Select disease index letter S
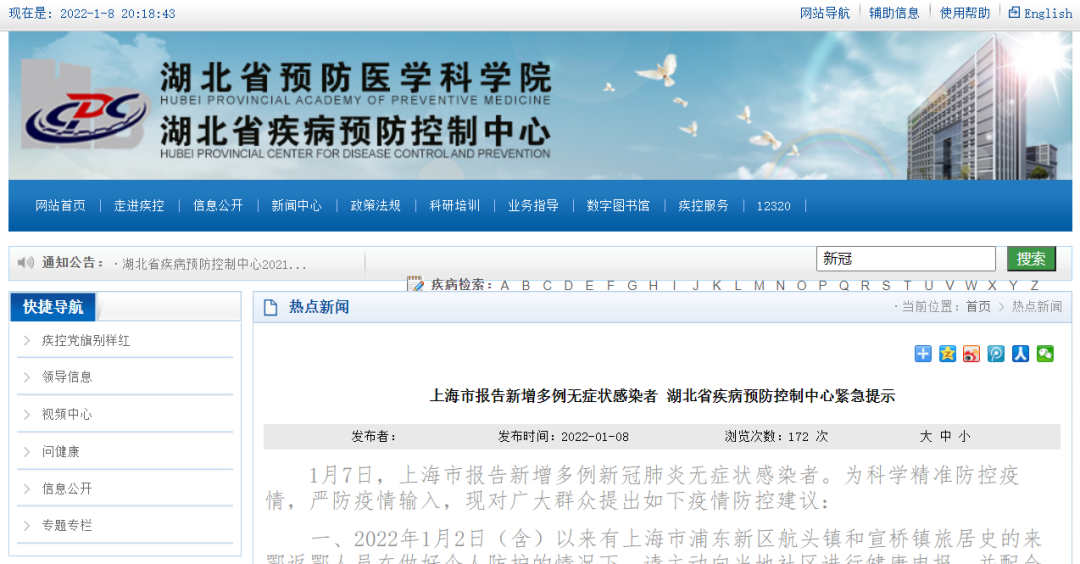1080x564 pixels. [886, 285]
